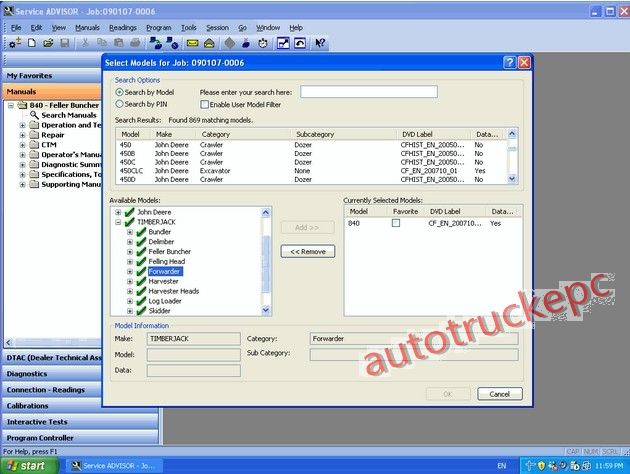
Task: Open the Session menu
Action: pyautogui.click(x=217, y=28)
